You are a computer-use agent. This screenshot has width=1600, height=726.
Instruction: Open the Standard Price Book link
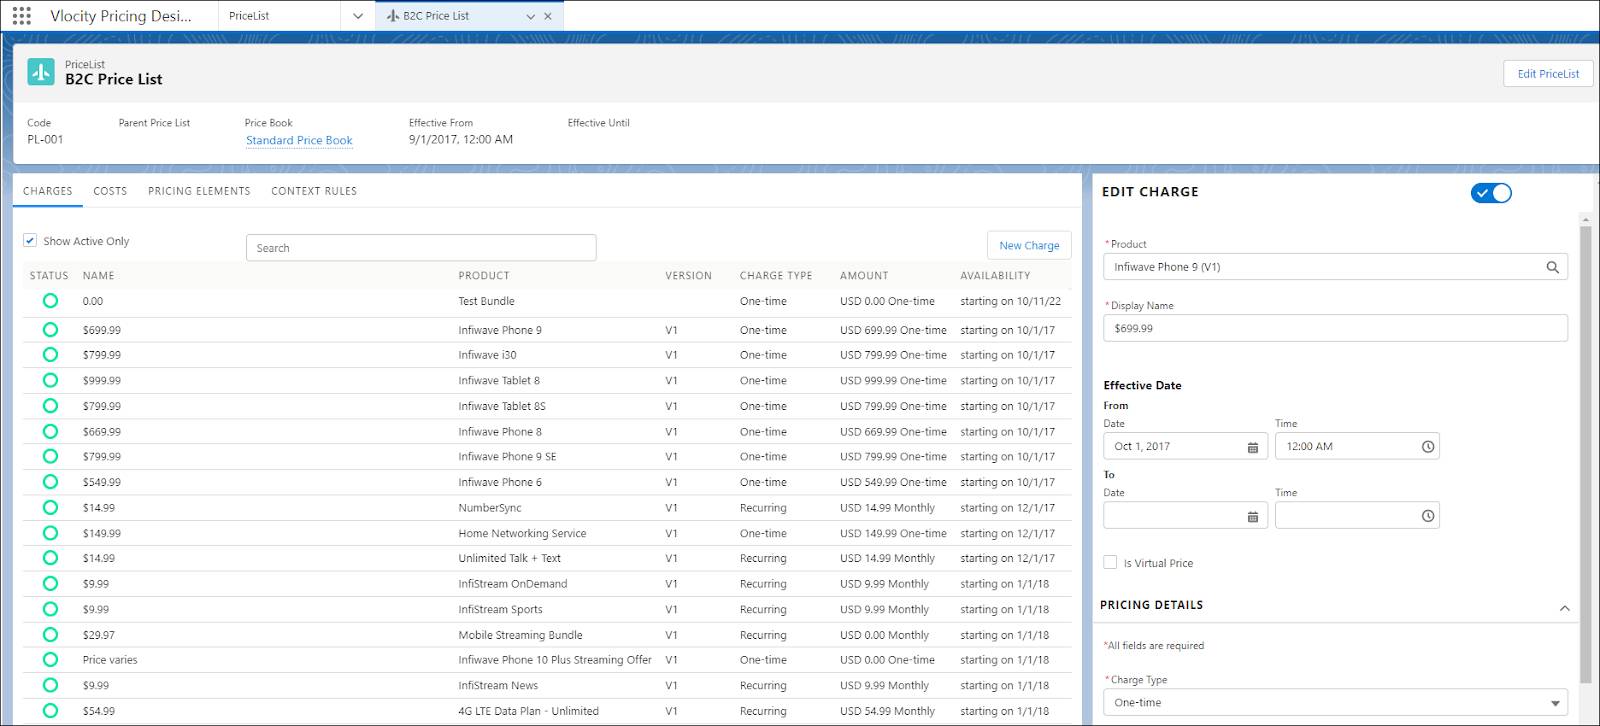(x=299, y=140)
